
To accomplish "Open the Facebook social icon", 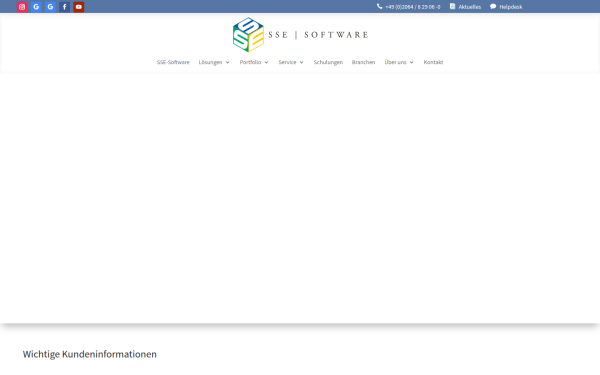I will (65, 7).
